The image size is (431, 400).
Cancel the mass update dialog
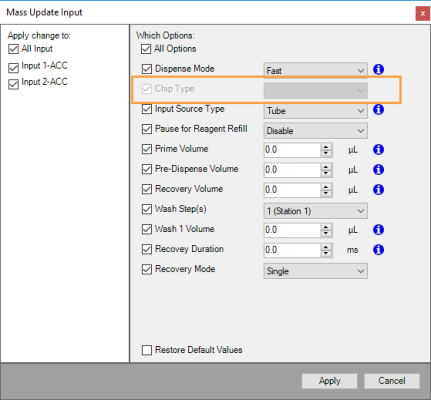[x=392, y=381]
